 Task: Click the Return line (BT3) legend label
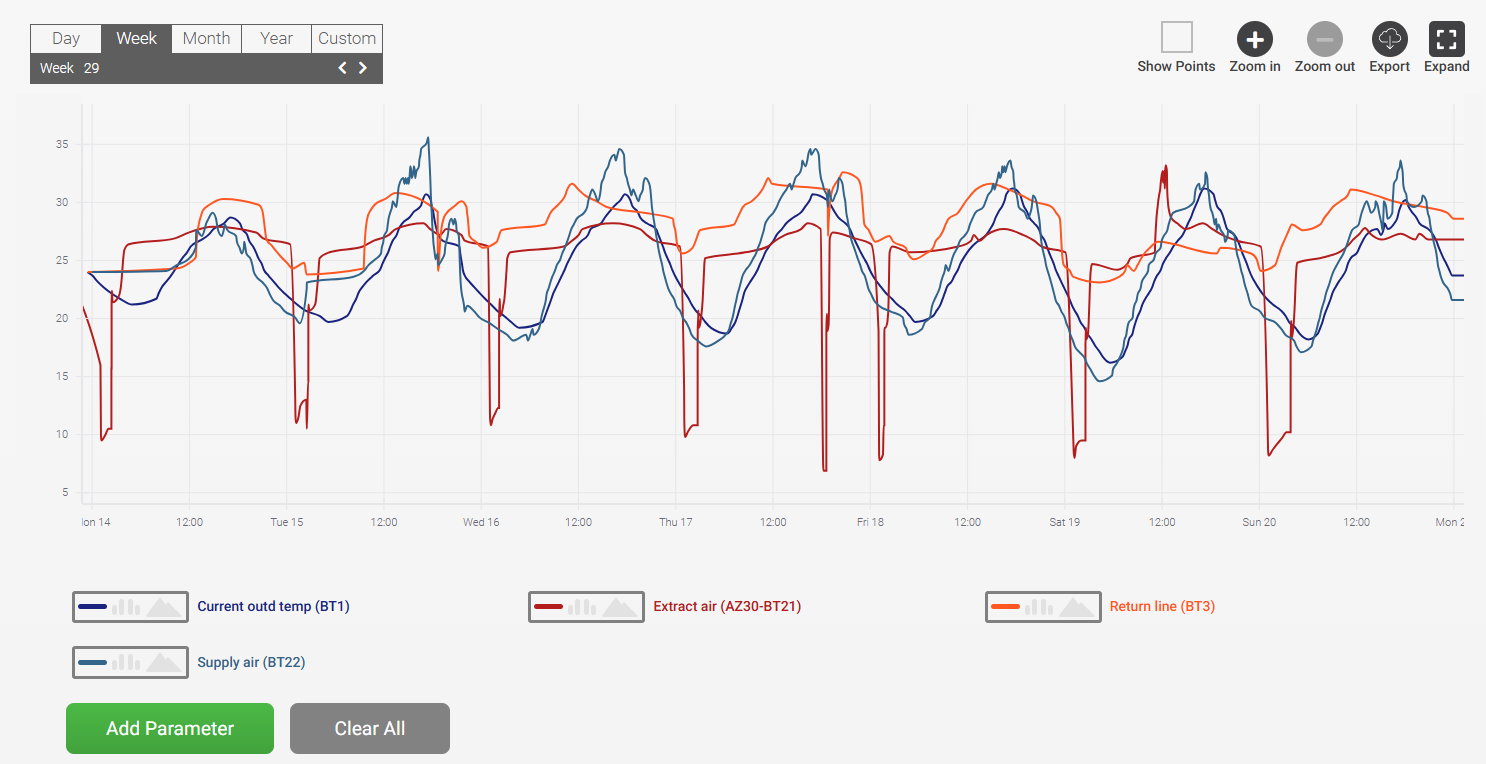[x=1162, y=606]
